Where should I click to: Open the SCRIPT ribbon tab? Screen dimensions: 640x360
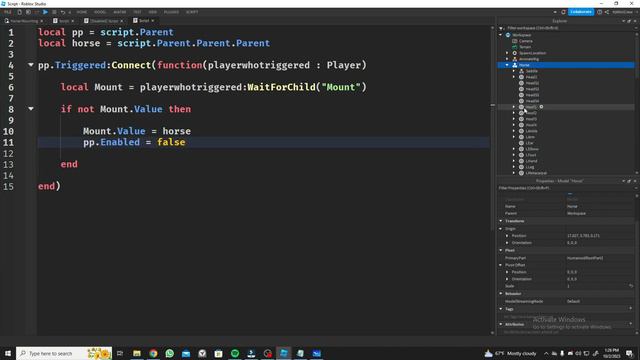click(192, 12)
